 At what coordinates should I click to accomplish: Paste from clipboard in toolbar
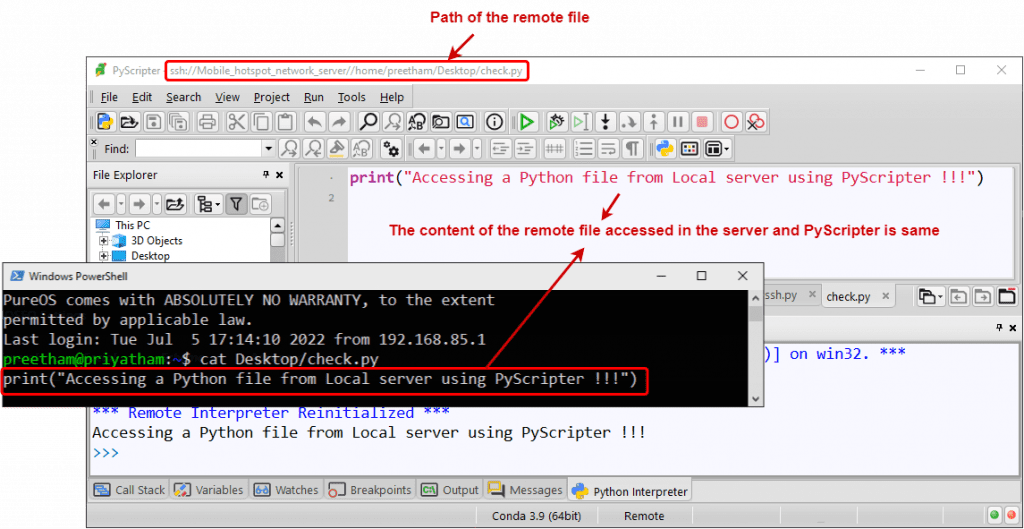point(285,121)
